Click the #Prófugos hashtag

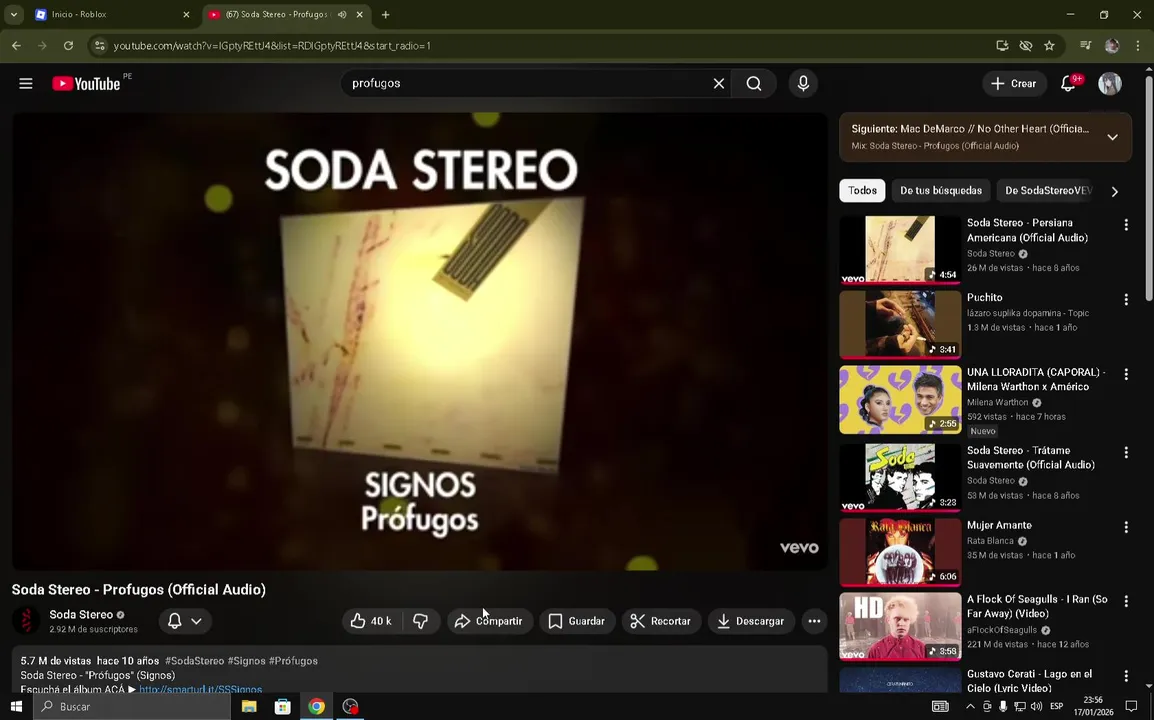tap(293, 660)
